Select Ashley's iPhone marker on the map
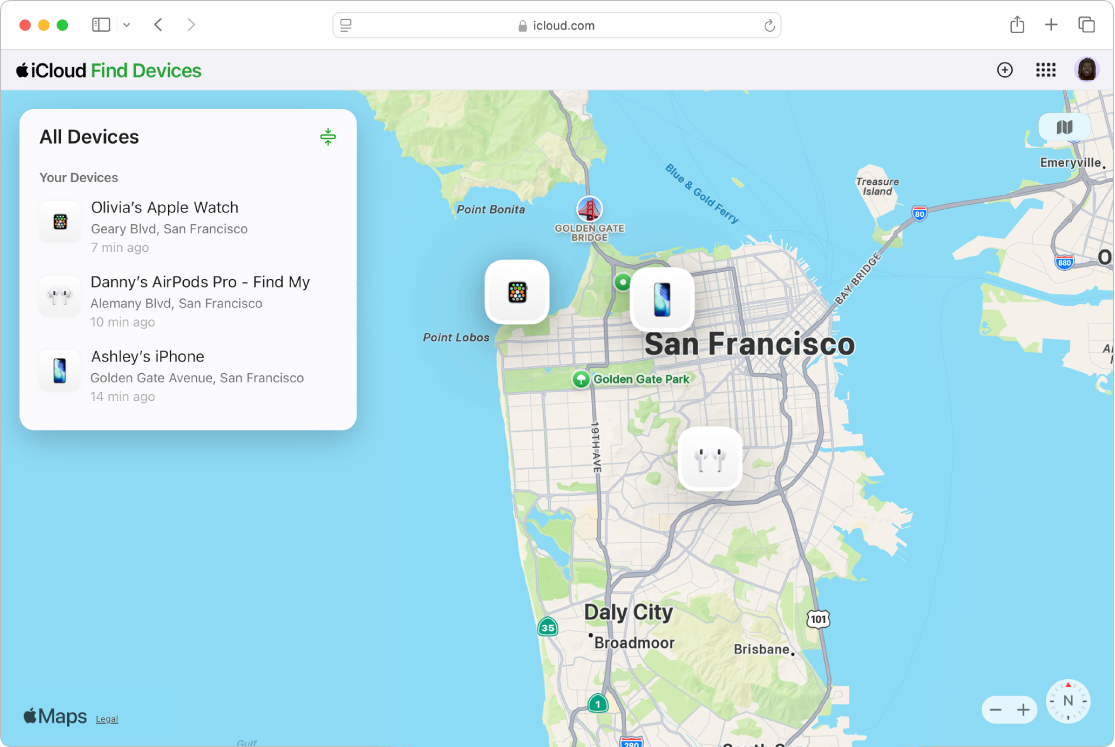The image size is (1115, 747). click(662, 299)
